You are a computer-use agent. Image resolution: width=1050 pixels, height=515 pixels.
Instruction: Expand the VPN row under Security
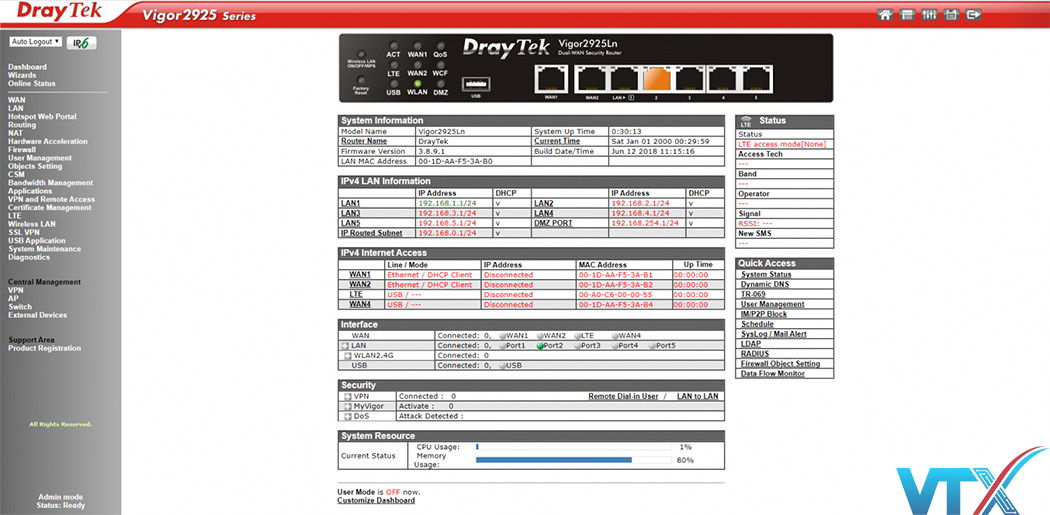[x=346, y=396]
